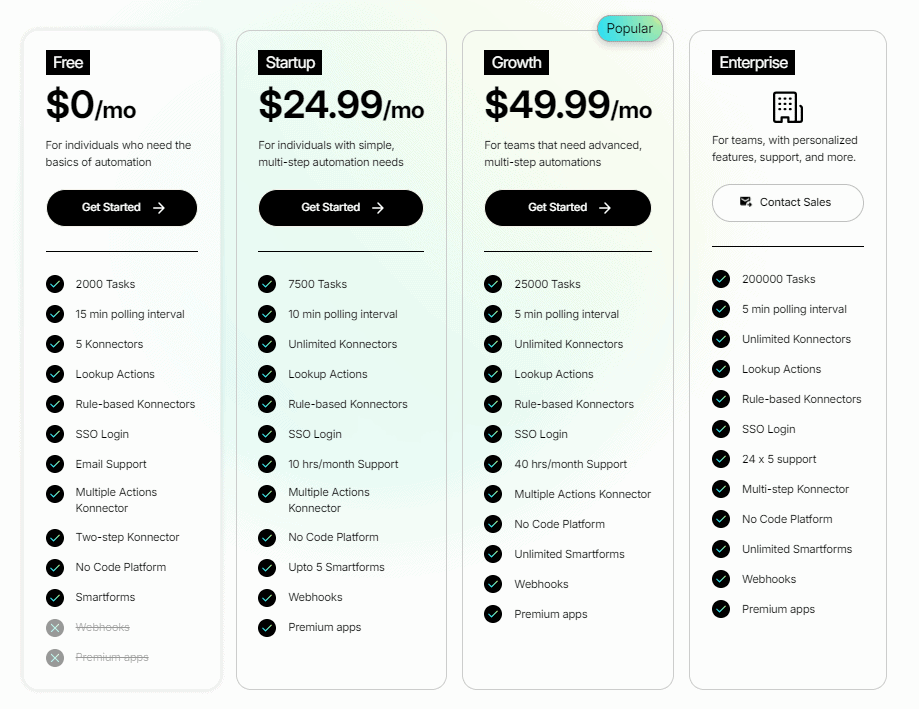Image resolution: width=919 pixels, height=709 pixels.
Task: Click the disabled checkmark beside Webhooks in Free
Action: [55, 628]
